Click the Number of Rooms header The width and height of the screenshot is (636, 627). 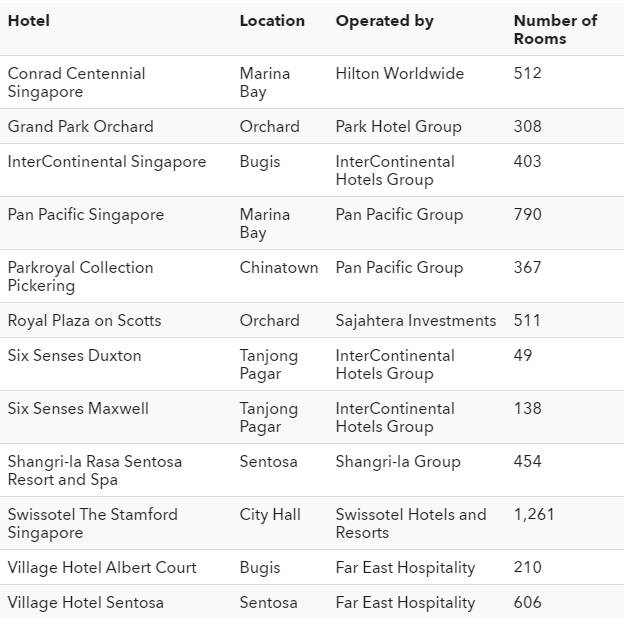pyautogui.click(x=555, y=29)
